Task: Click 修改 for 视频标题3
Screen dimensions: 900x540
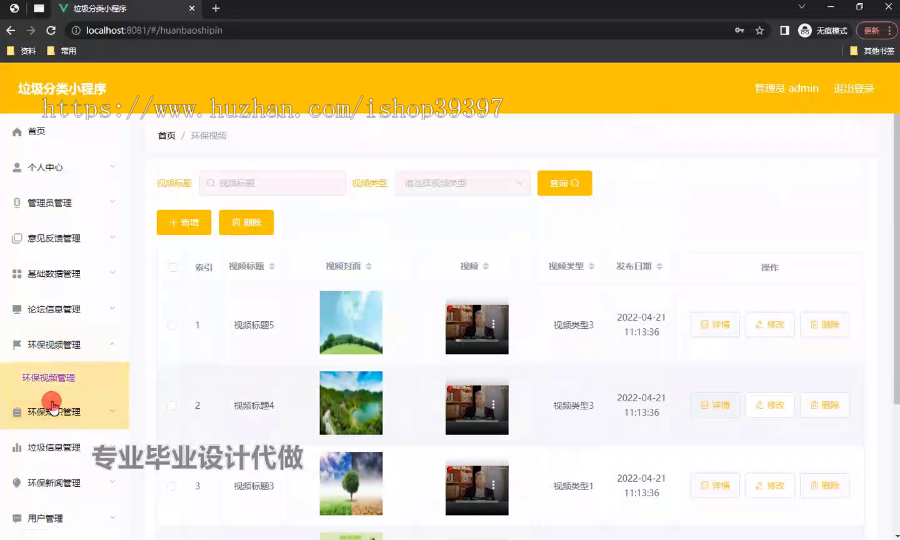Action: click(x=770, y=485)
